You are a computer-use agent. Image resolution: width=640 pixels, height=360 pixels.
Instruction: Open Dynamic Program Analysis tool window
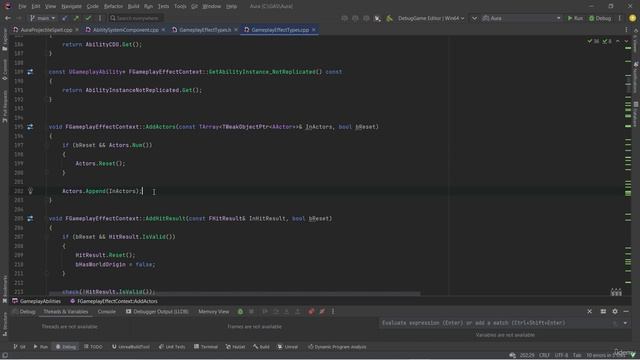337,347
